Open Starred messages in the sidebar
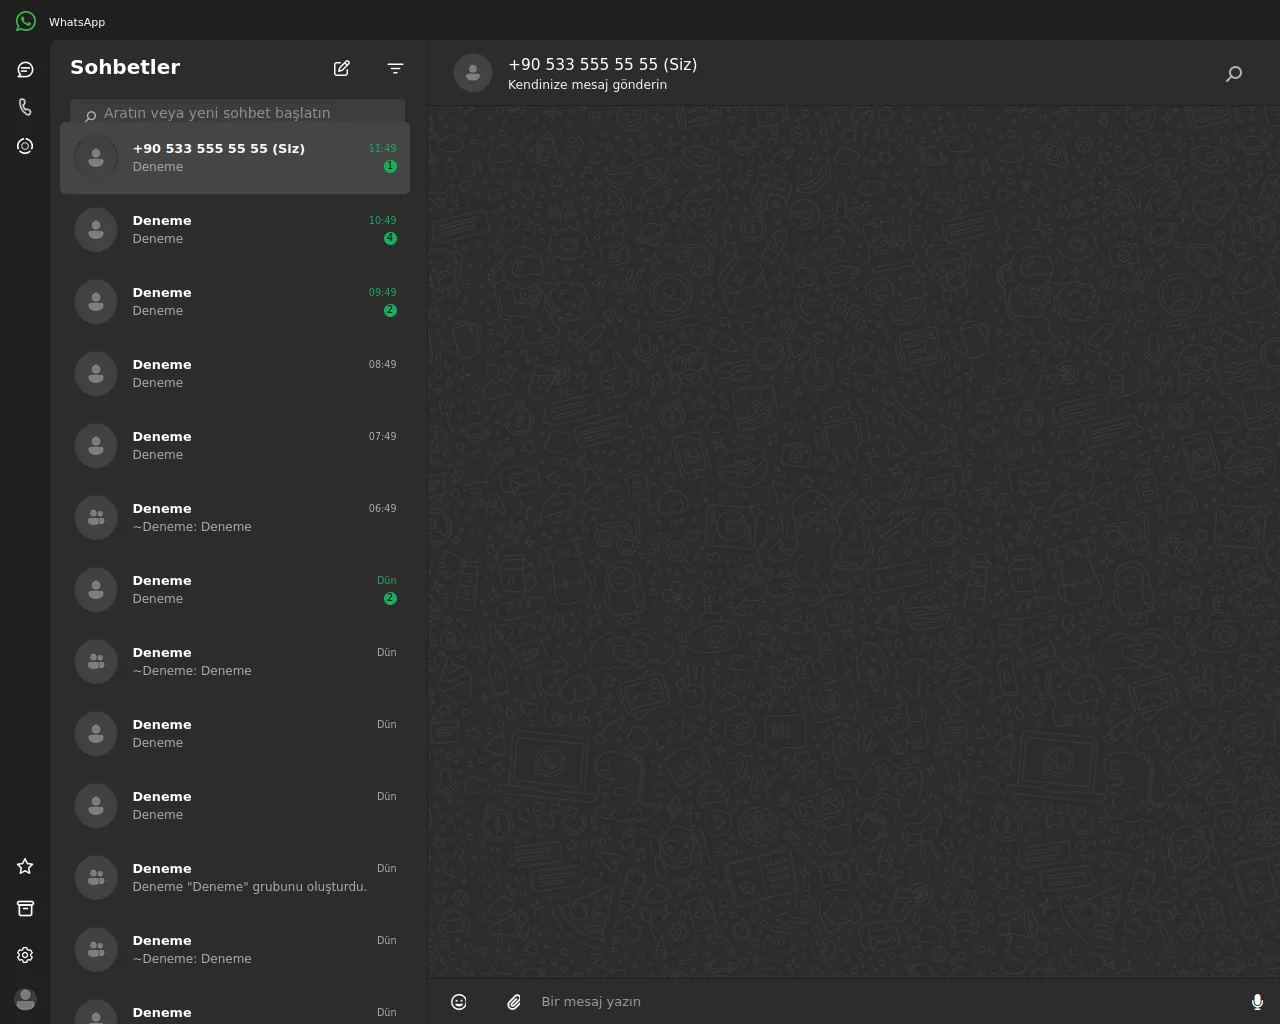The image size is (1280, 1024). [25, 866]
